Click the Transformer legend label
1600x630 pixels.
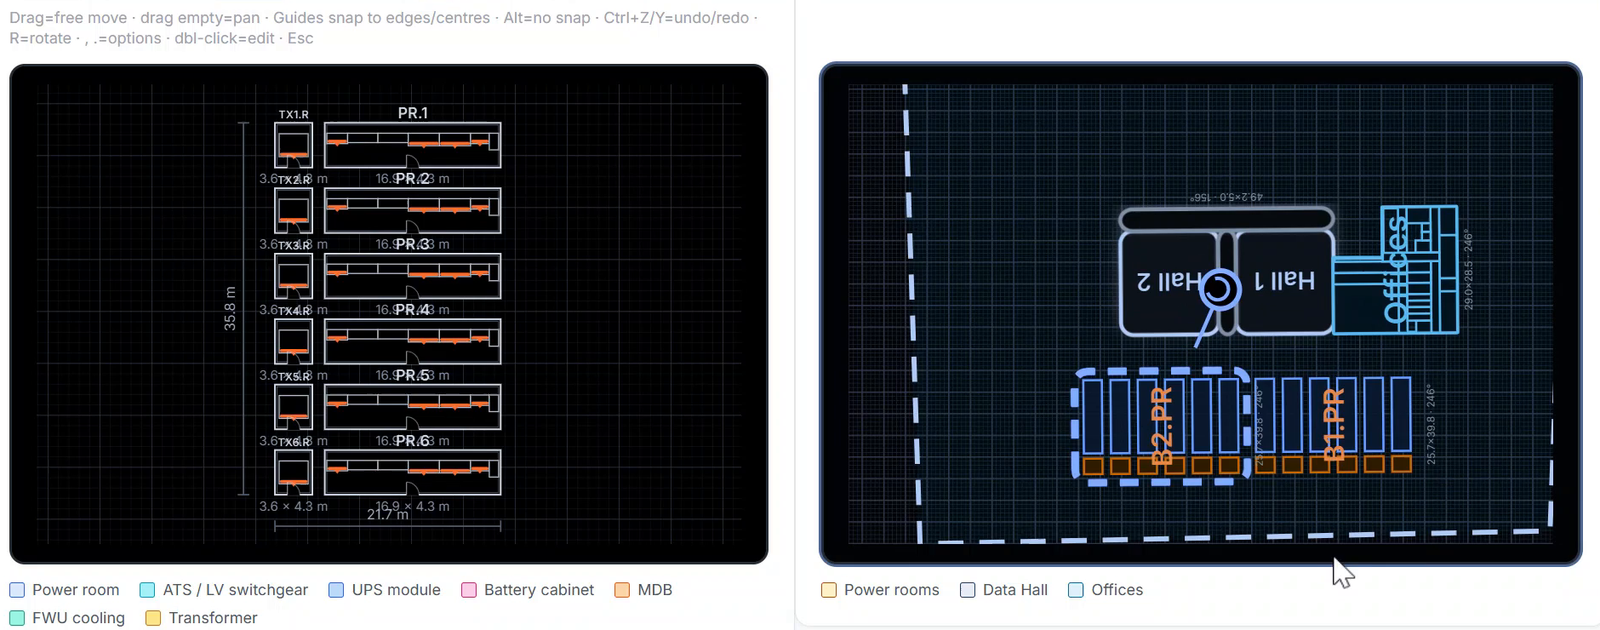213,618
